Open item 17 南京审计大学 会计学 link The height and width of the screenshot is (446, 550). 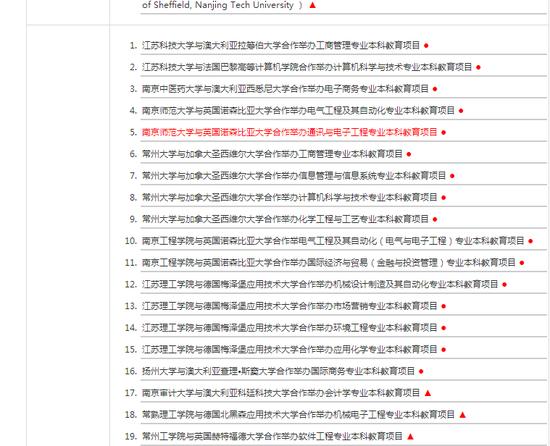281,393
